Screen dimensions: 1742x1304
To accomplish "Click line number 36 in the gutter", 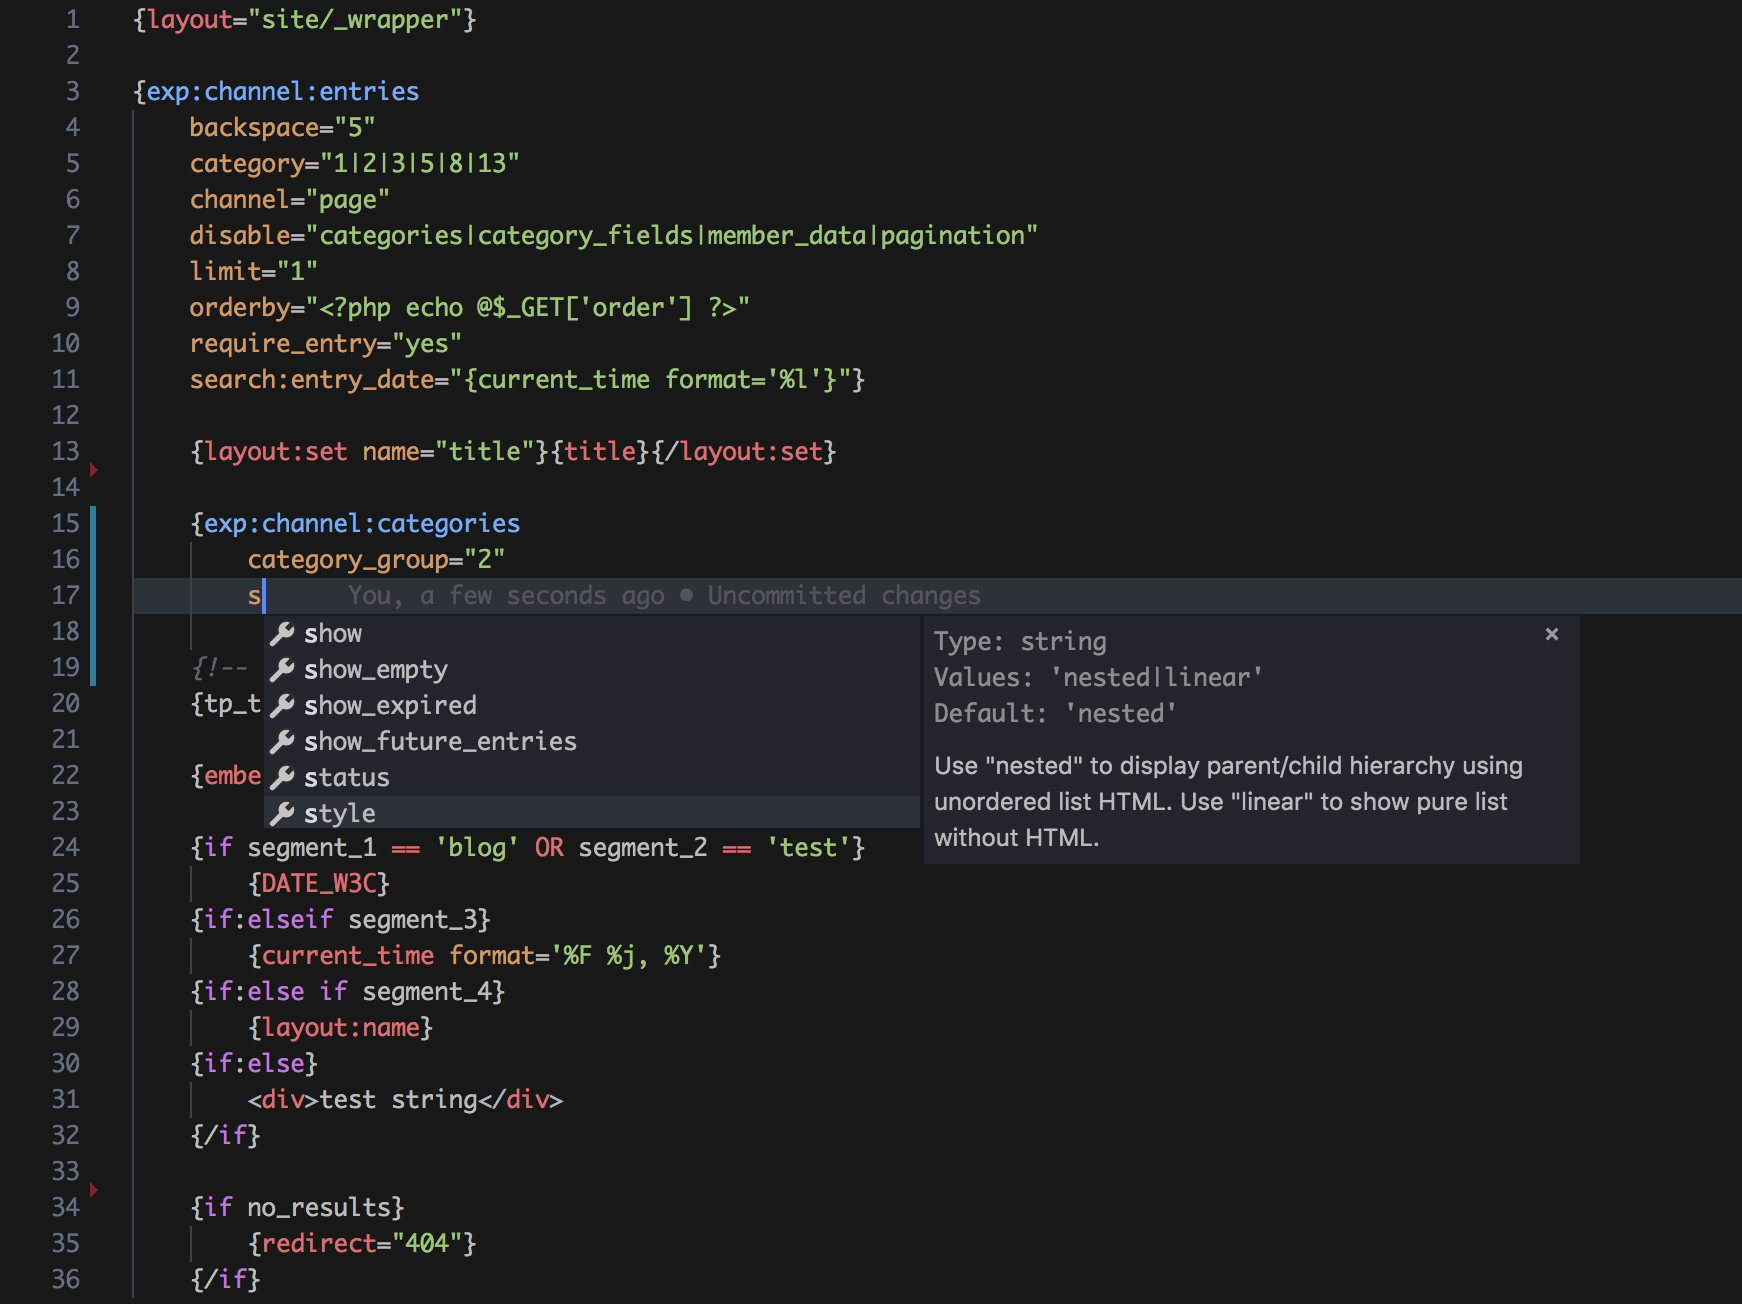I will [65, 1279].
